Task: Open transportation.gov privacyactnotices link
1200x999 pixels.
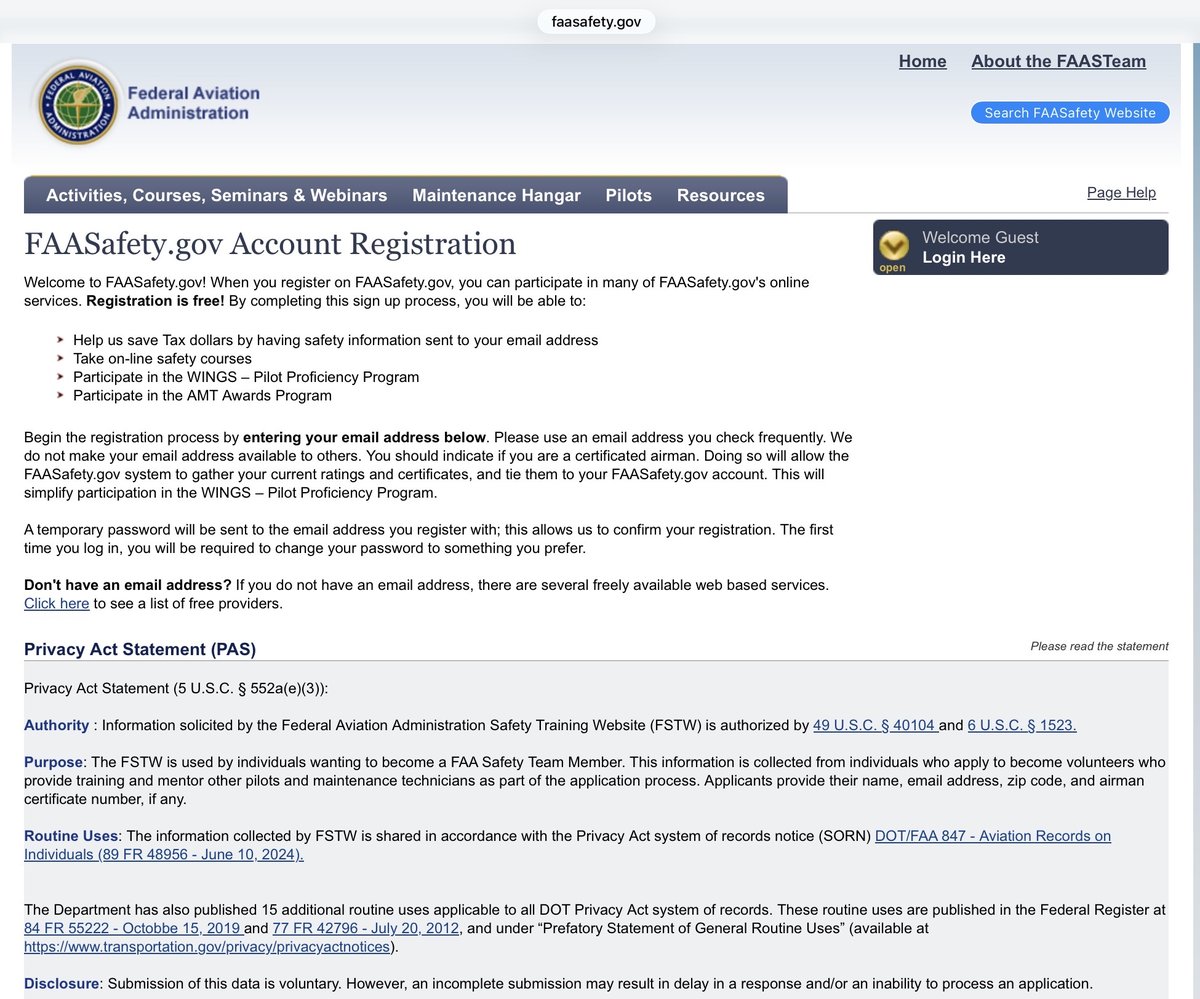Action: [207, 946]
